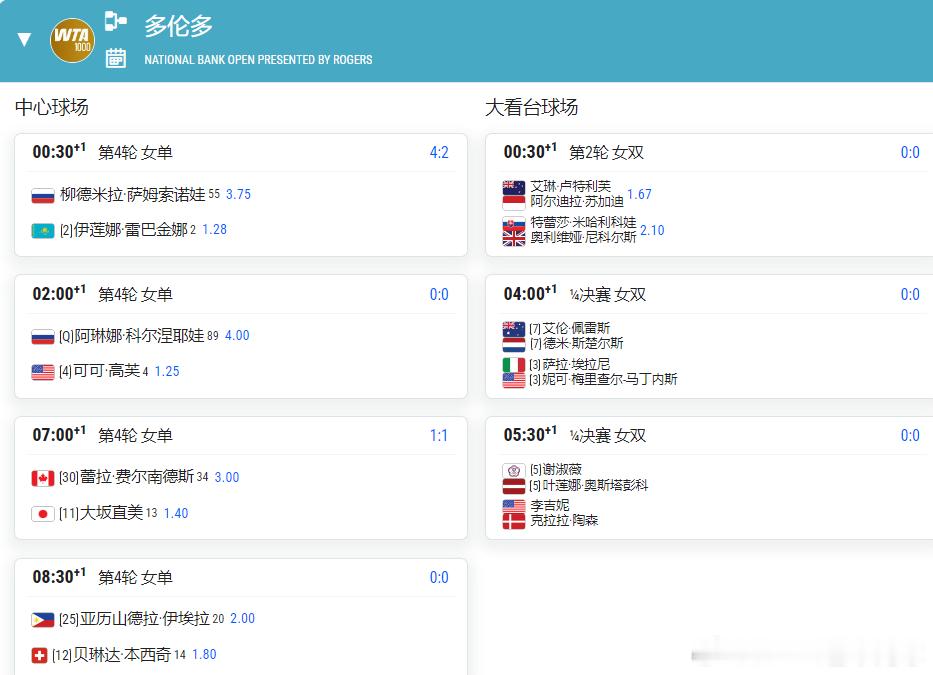Open player 萨拉·埃拉尼
The width and height of the screenshot is (933, 675).
(x=576, y=364)
